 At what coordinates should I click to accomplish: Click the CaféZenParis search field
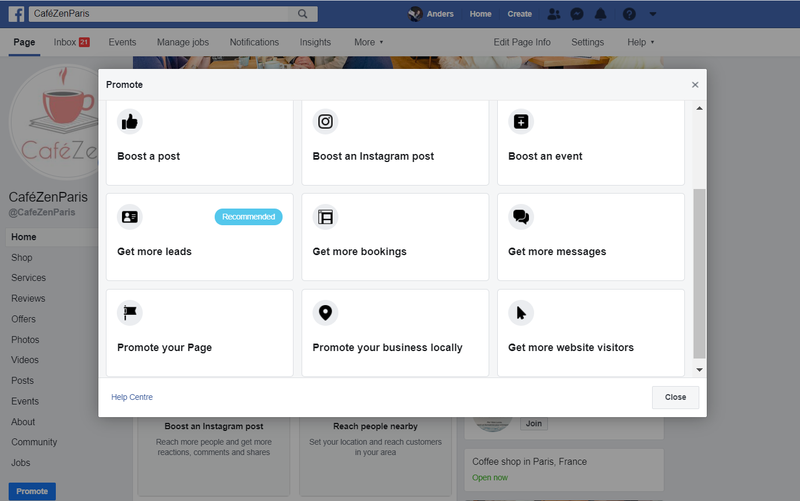point(161,14)
